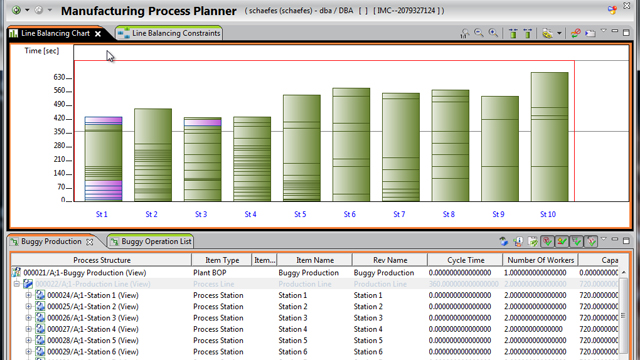Toggle the last checkmark filter button in bottom toolbar
The height and width of the screenshot is (360, 640).
(x=591, y=242)
